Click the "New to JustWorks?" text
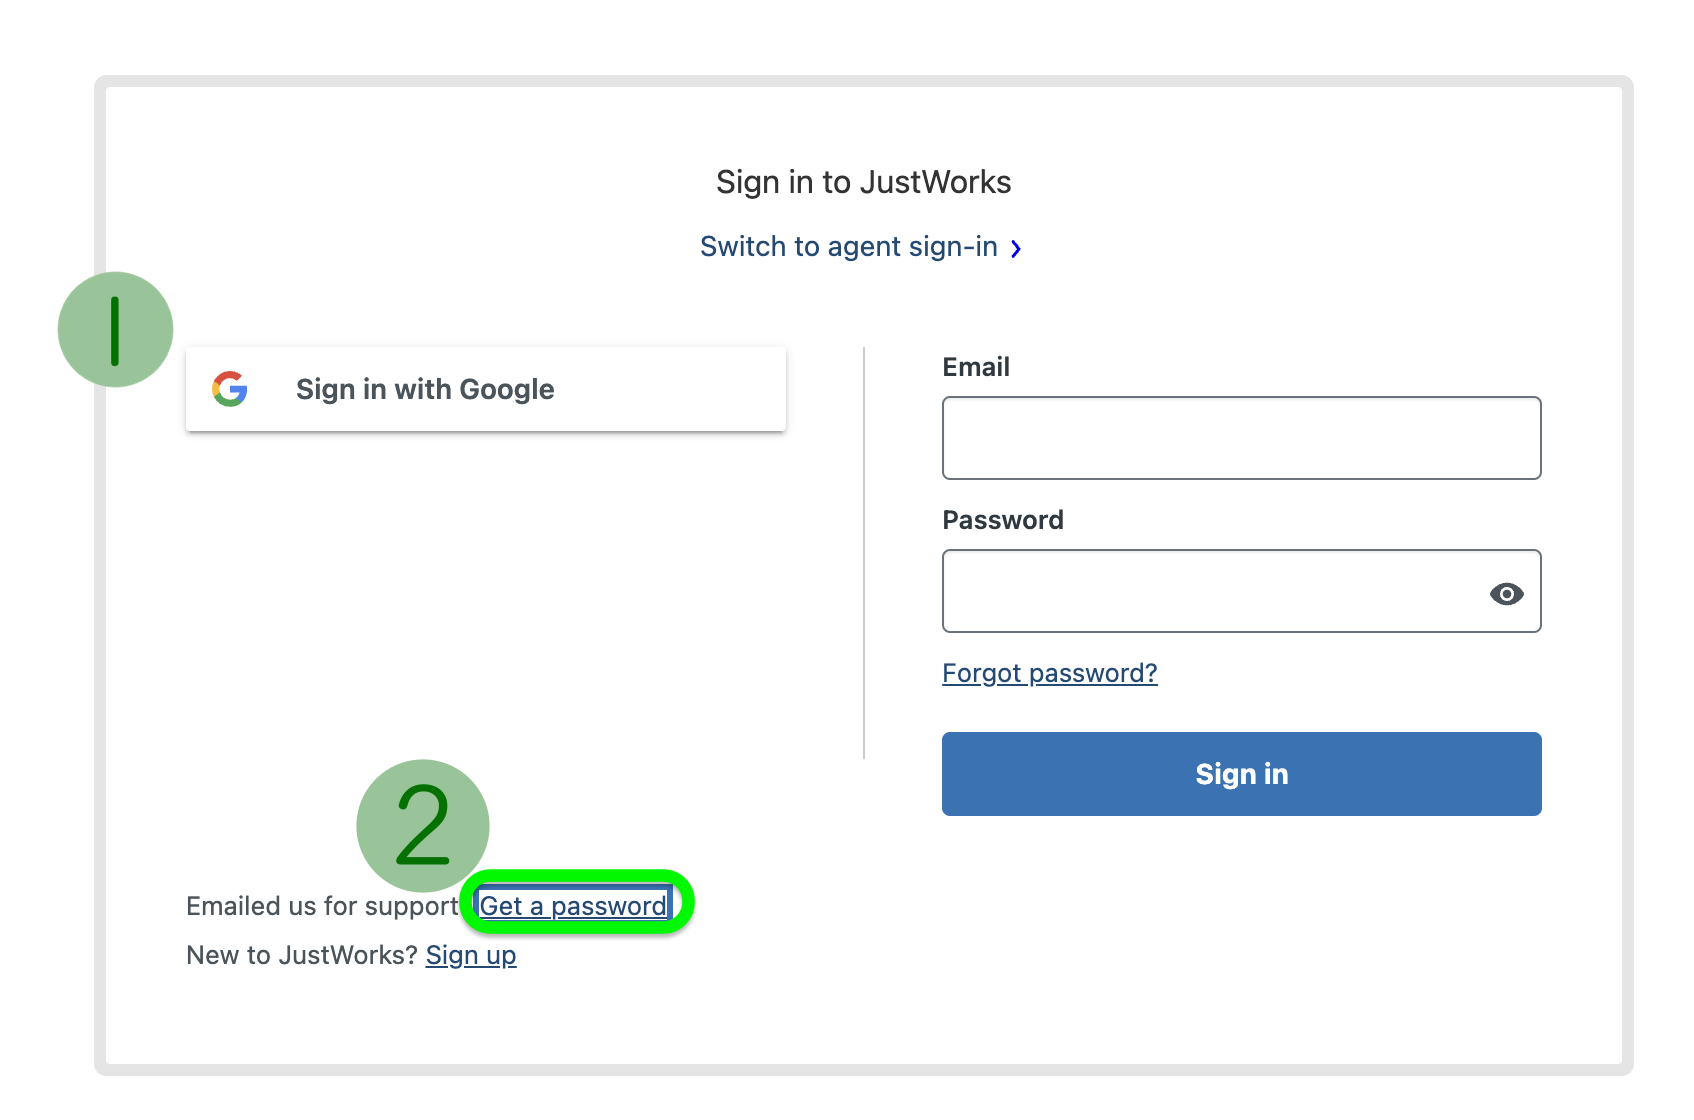The image size is (1694, 1120). [x=302, y=955]
